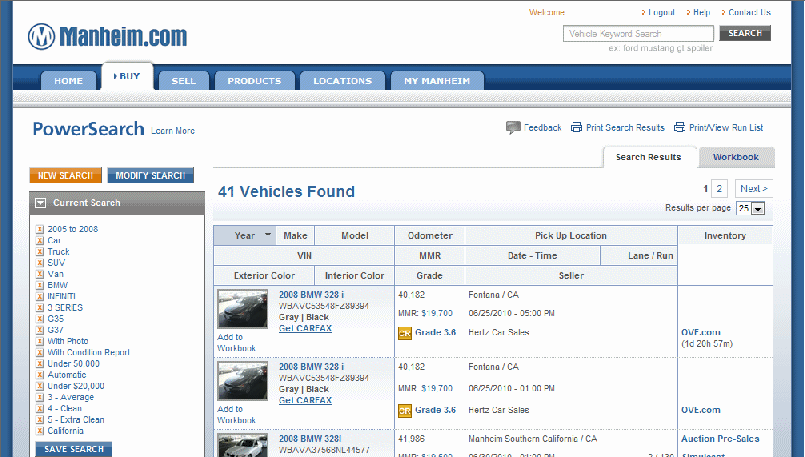The height and width of the screenshot is (457, 805).
Task: Remove the 'Automatic' filter X icon
Action: click(40, 375)
